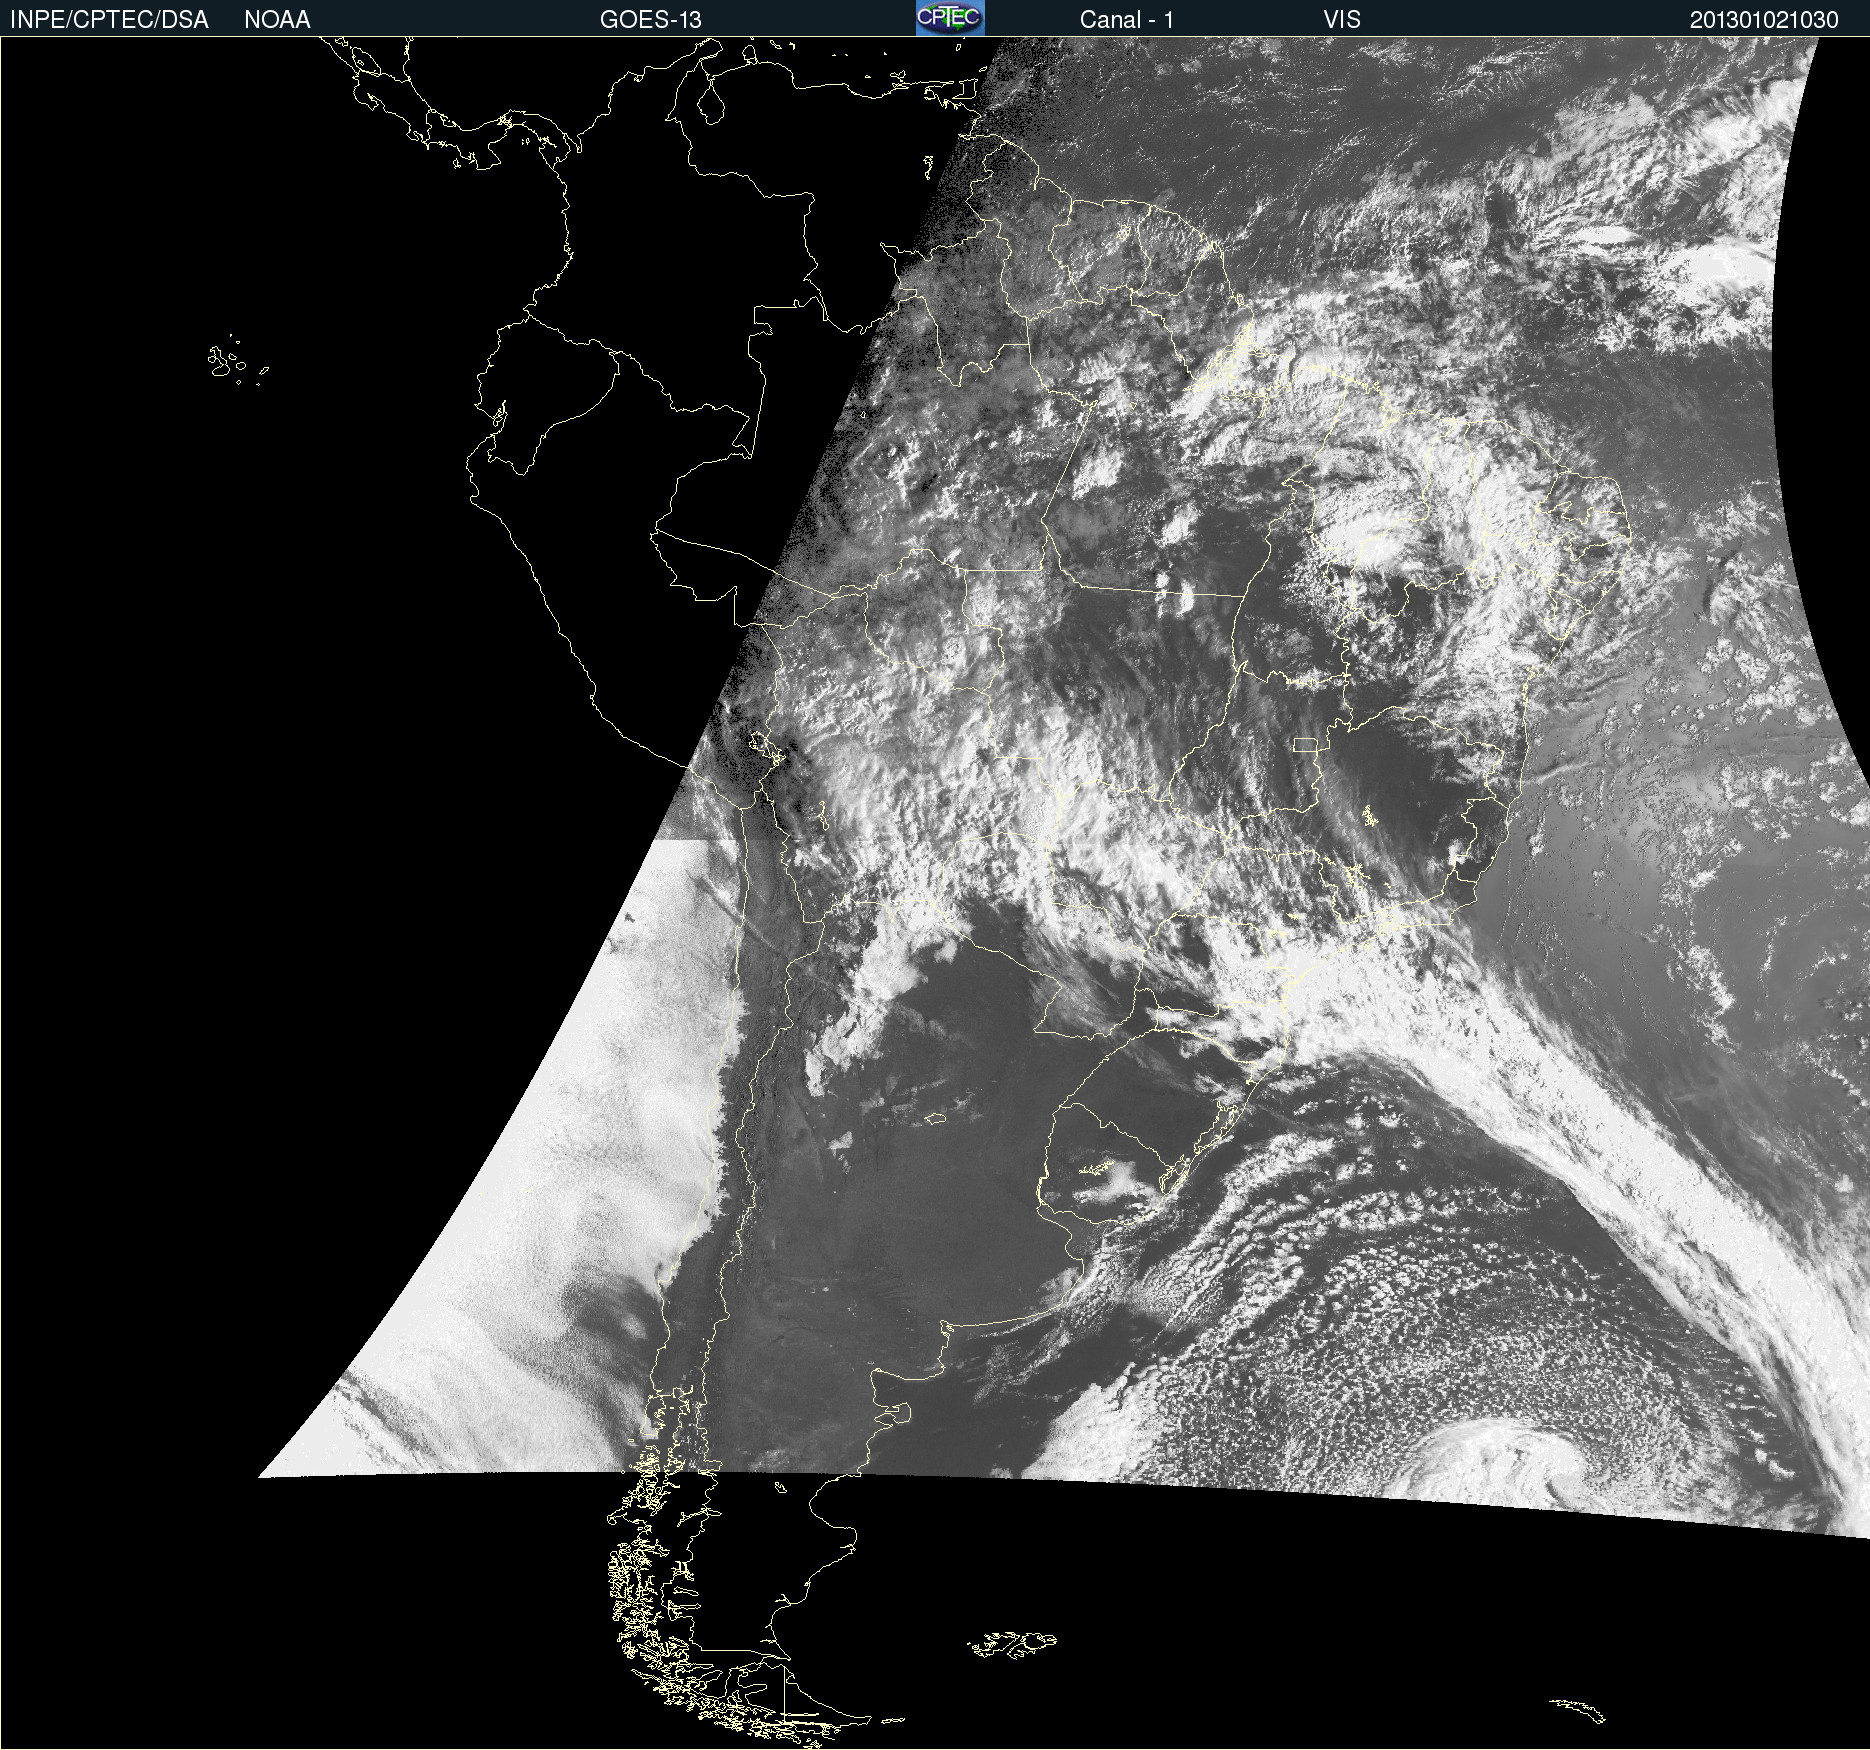This screenshot has width=1870, height=1750.
Task: Click the 201301021030 timestamp
Action: 1764,20
